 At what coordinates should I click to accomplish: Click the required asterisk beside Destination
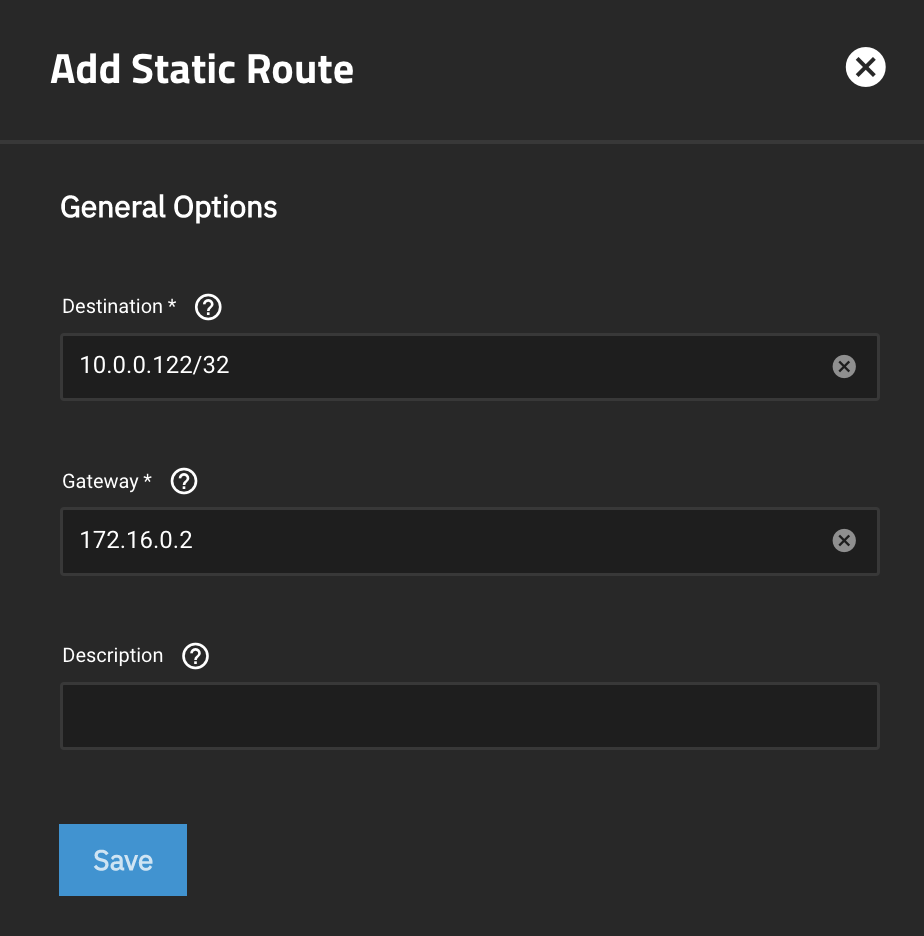click(172, 306)
